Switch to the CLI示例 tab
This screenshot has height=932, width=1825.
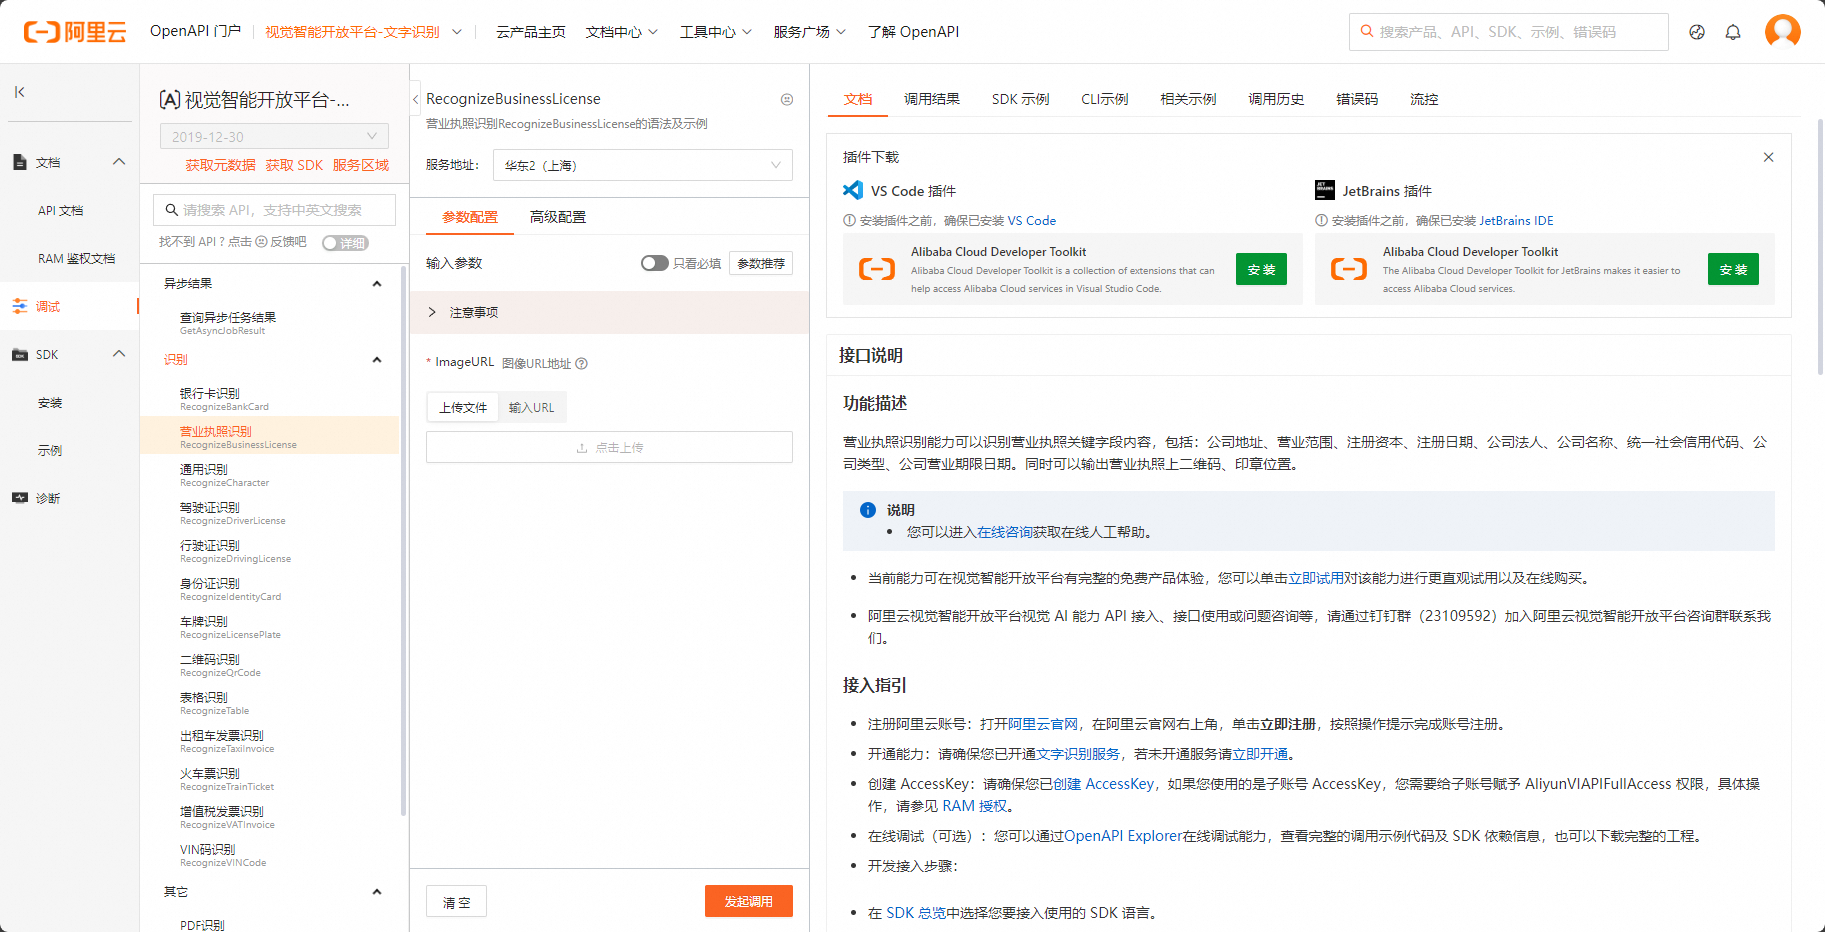point(1105,99)
